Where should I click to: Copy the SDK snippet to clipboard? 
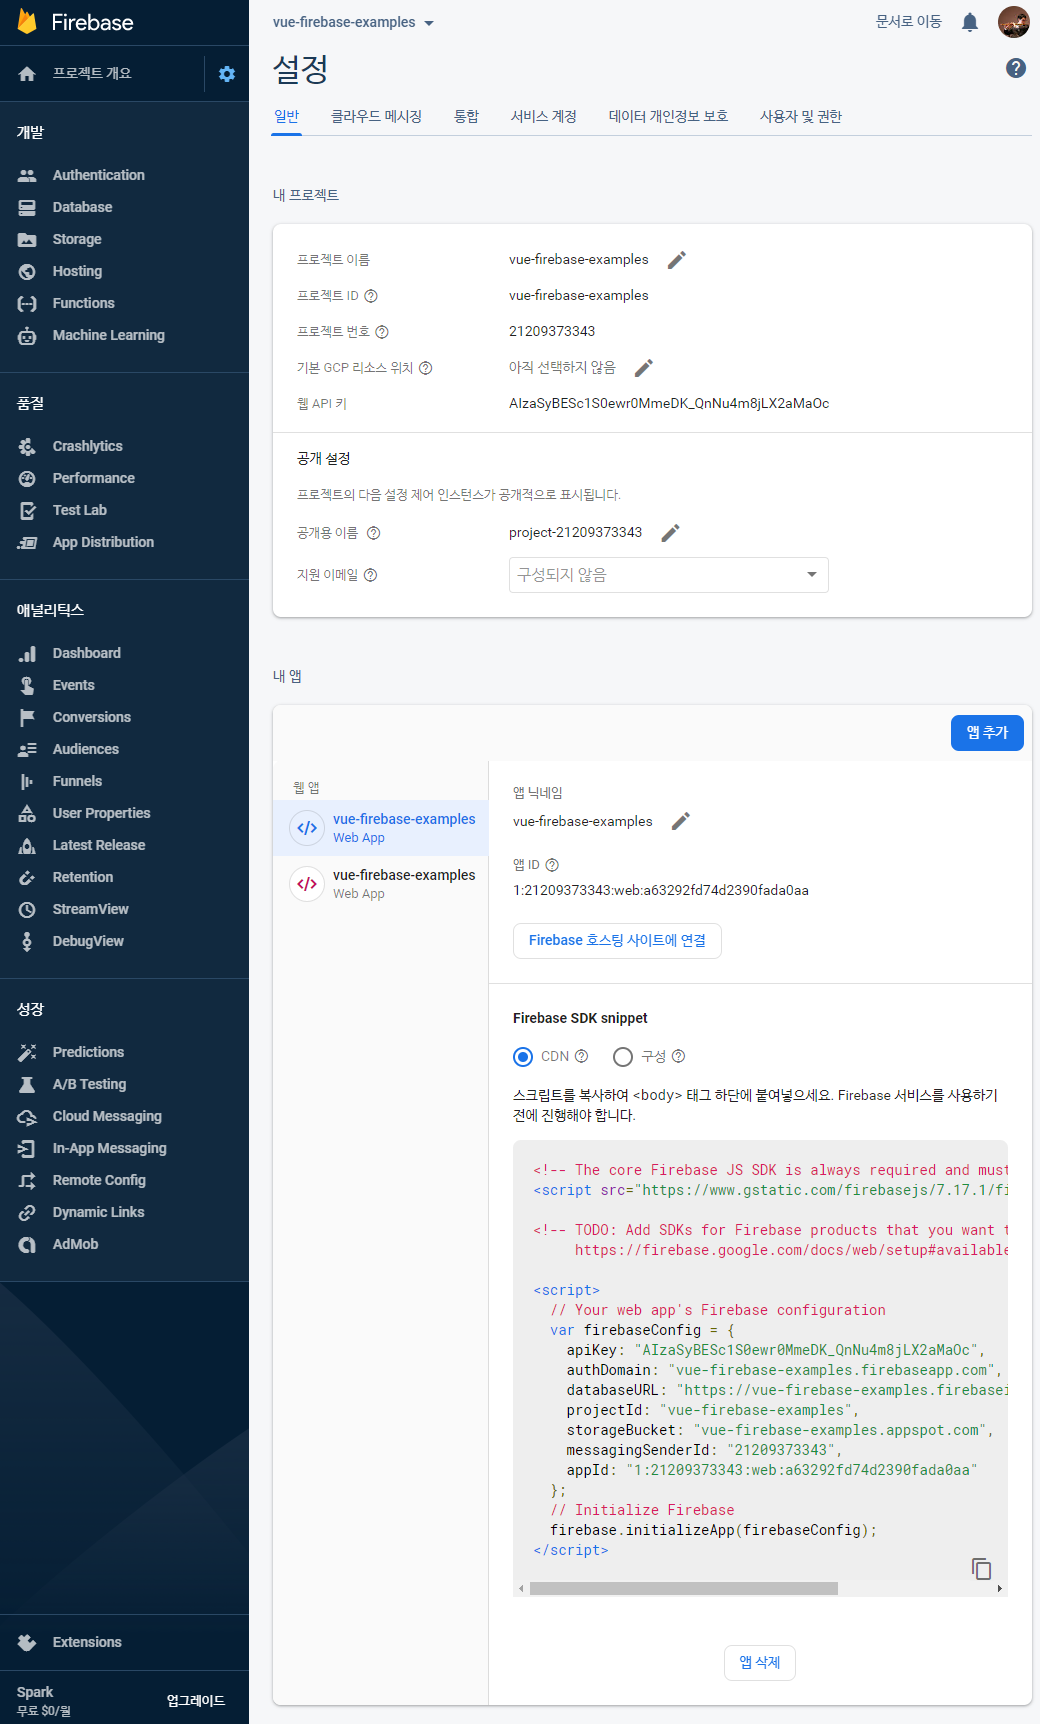pyautogui.click(x=982, y=1568)
